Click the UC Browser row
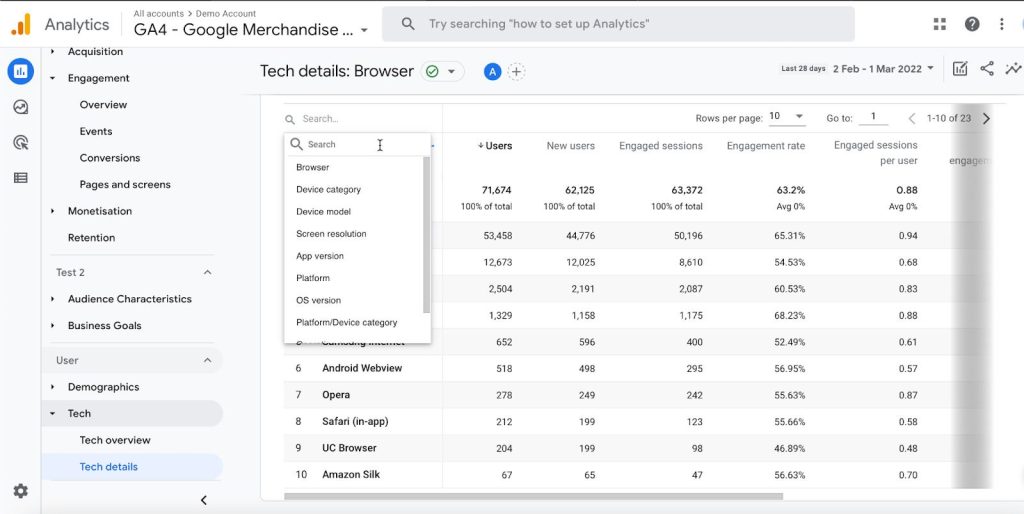The height and width of the screenshot is (514, 1024). [x=637, y=449]
